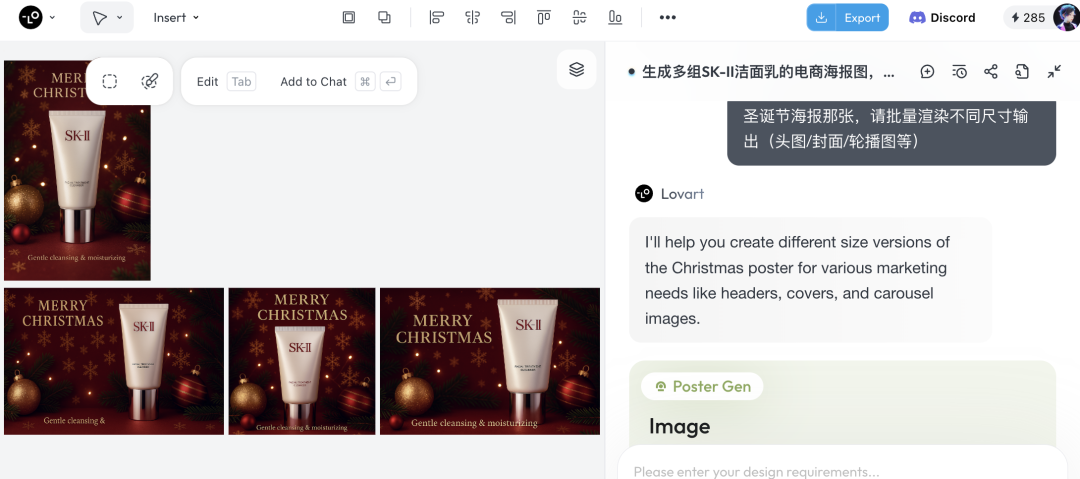The width and height of the screenshot is (1080, 479).
Task: Open the Discord link
Action: pyautogui.click(x=942, y=17)
